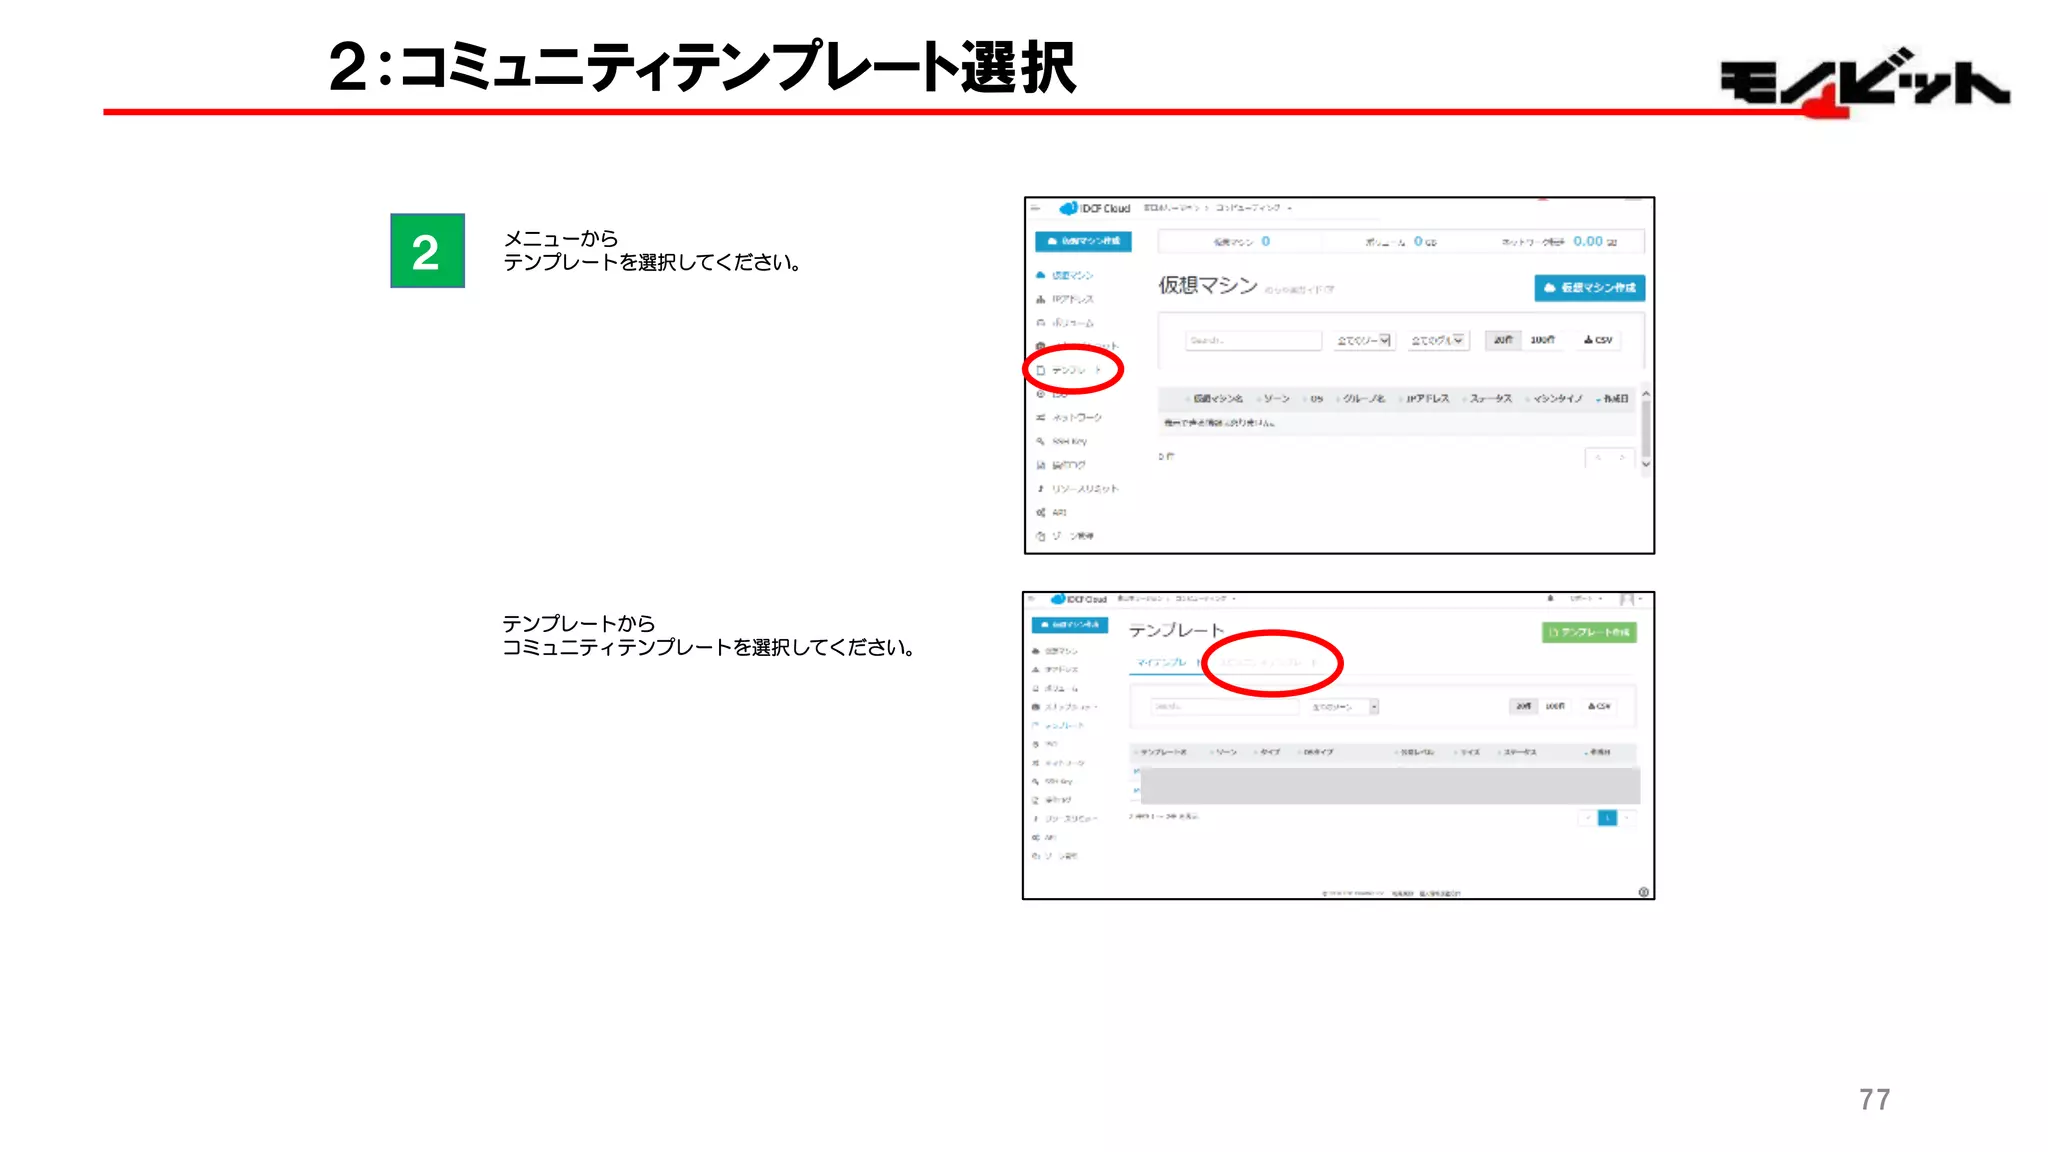The image size is (2048, 1152).
Task: Open all-groups dropdown in upper screenshot
Action: pyautogui.click(x=1437, y=341)
